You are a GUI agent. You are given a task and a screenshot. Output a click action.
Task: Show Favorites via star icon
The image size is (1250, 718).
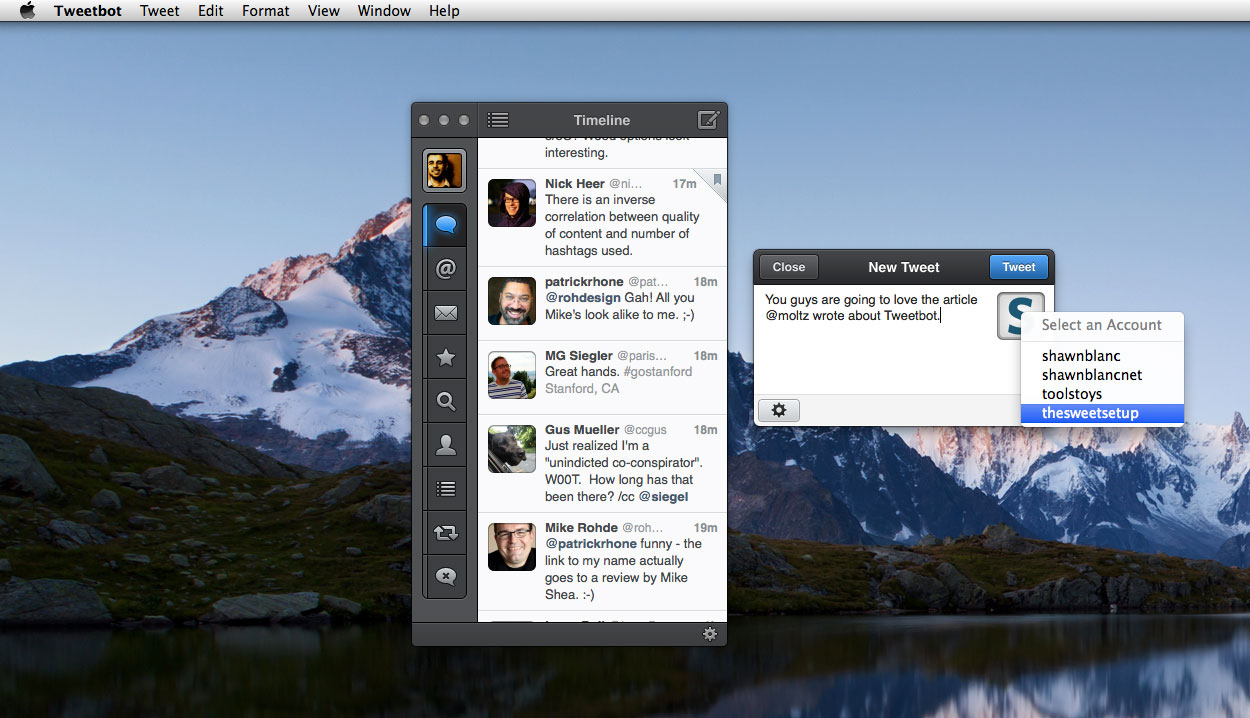[446, 358]
